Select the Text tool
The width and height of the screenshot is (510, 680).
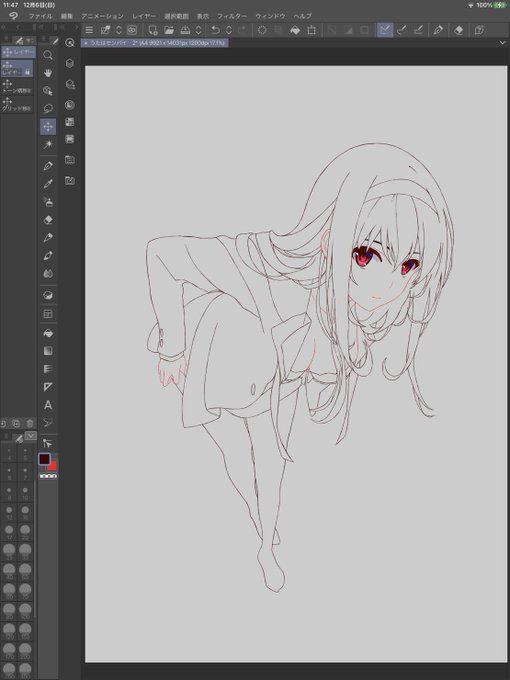click(x=48, y=405)
